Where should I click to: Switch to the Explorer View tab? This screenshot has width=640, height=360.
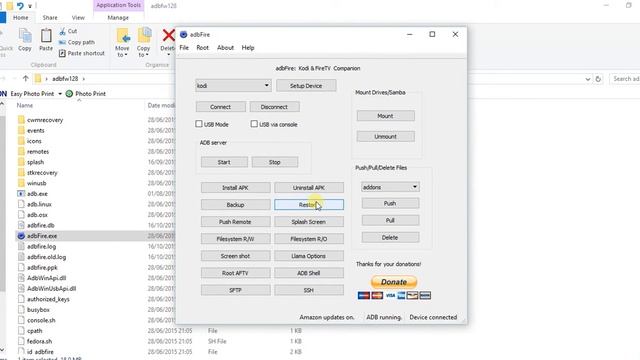coord(78,18)
